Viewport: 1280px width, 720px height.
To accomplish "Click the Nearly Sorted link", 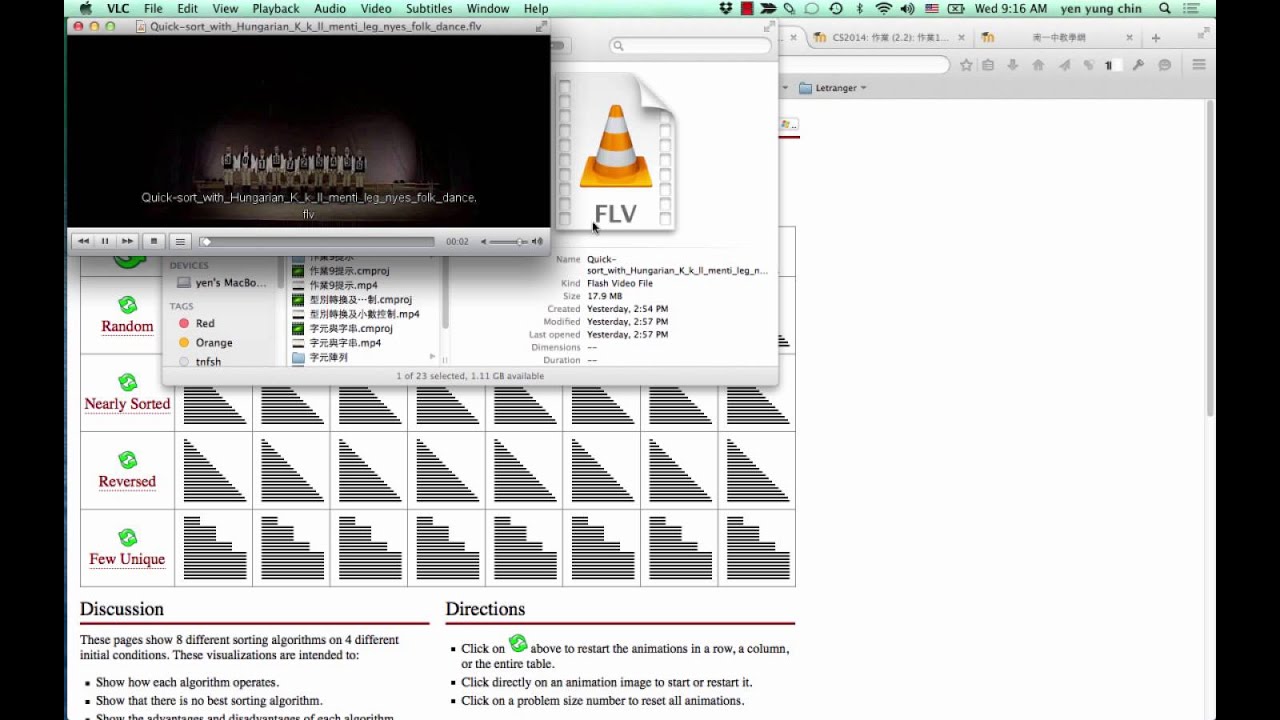I will (x=127, y=404).
